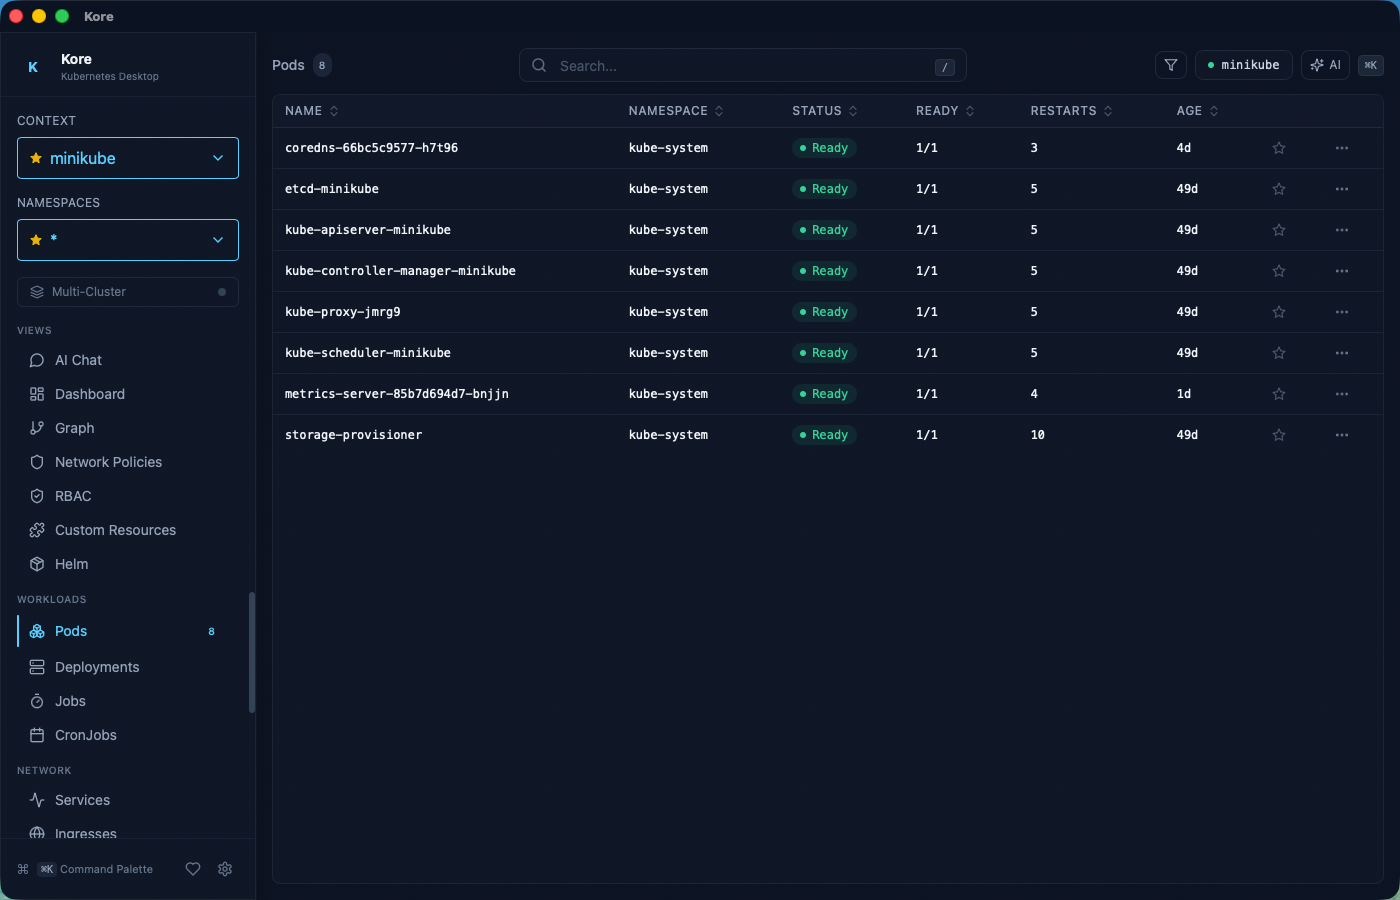Select the Graph view
The image size is (1400, 900).
pos(74,428)
